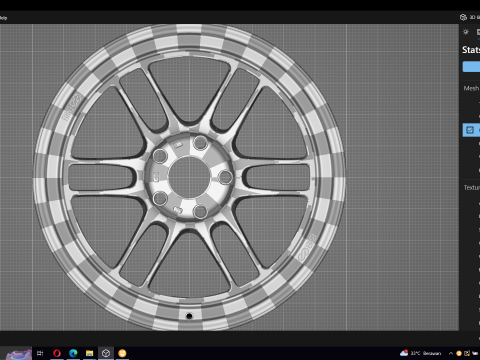Open Task View from taskbar

tap(40, 353)
